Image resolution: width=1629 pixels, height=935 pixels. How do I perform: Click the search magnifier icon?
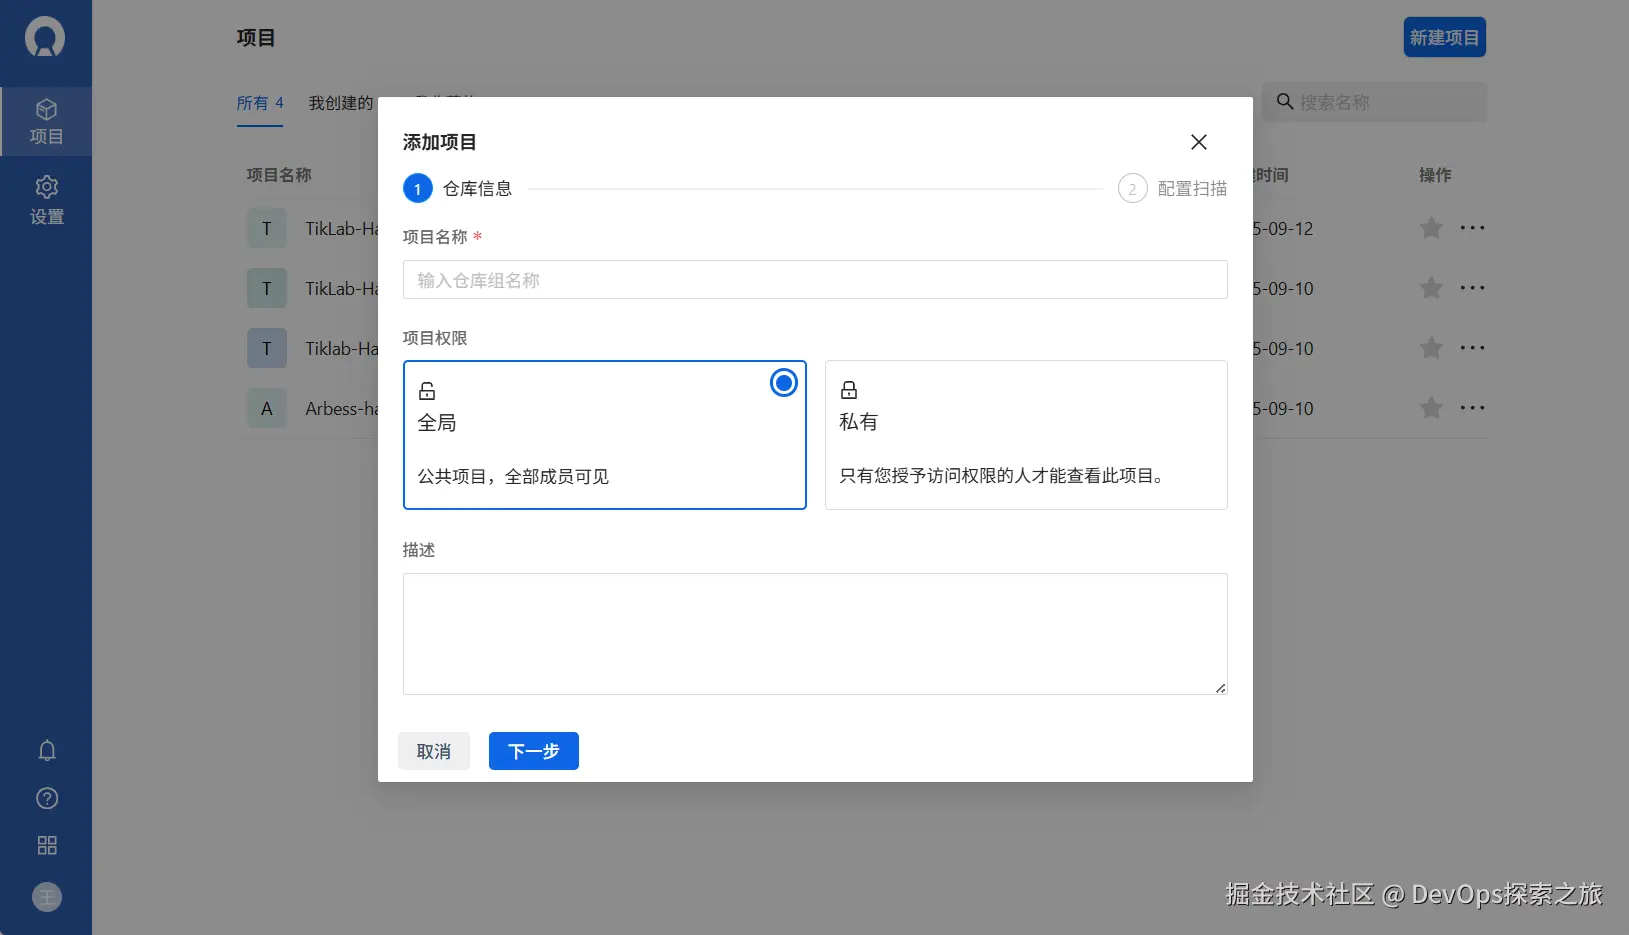(x=1285, y=102)
